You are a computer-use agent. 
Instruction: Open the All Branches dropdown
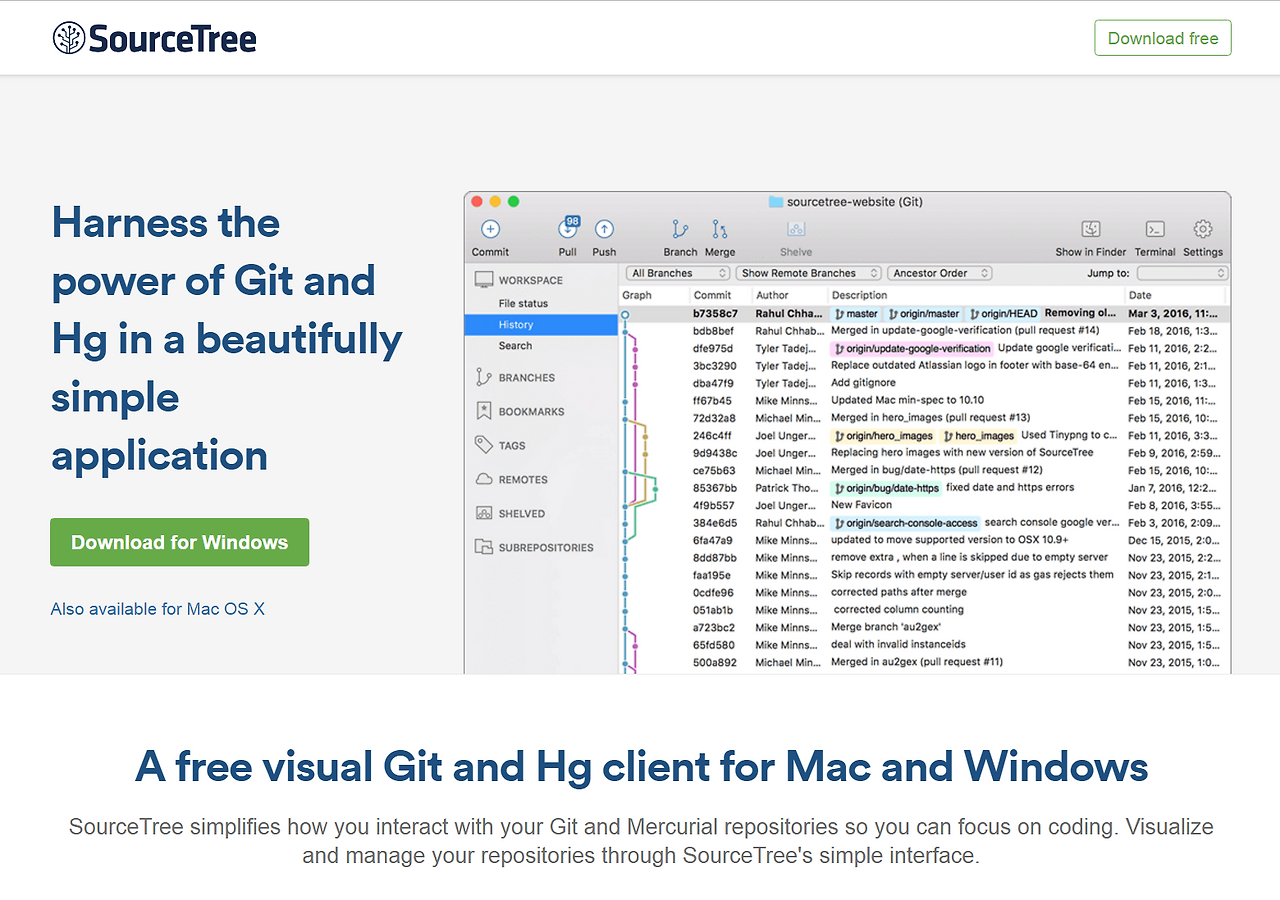coord(679,273)
